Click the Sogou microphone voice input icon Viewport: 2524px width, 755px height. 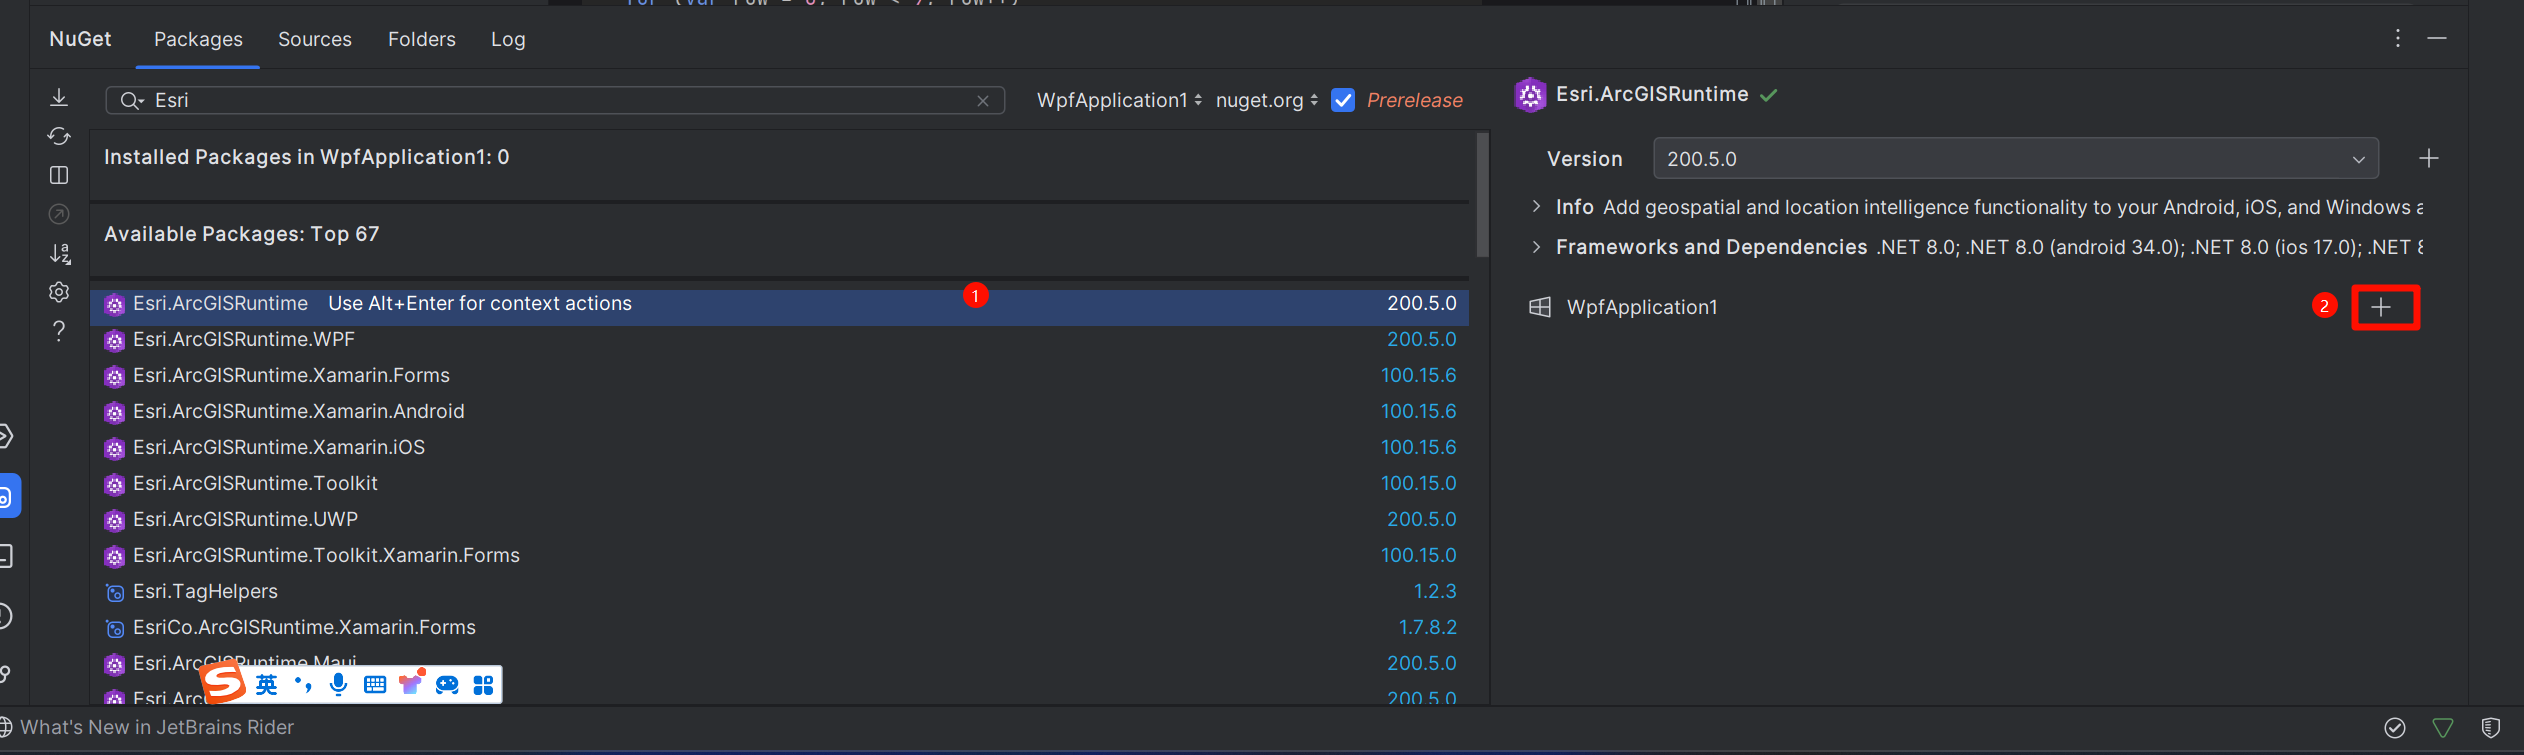click(x=339, y=685)
